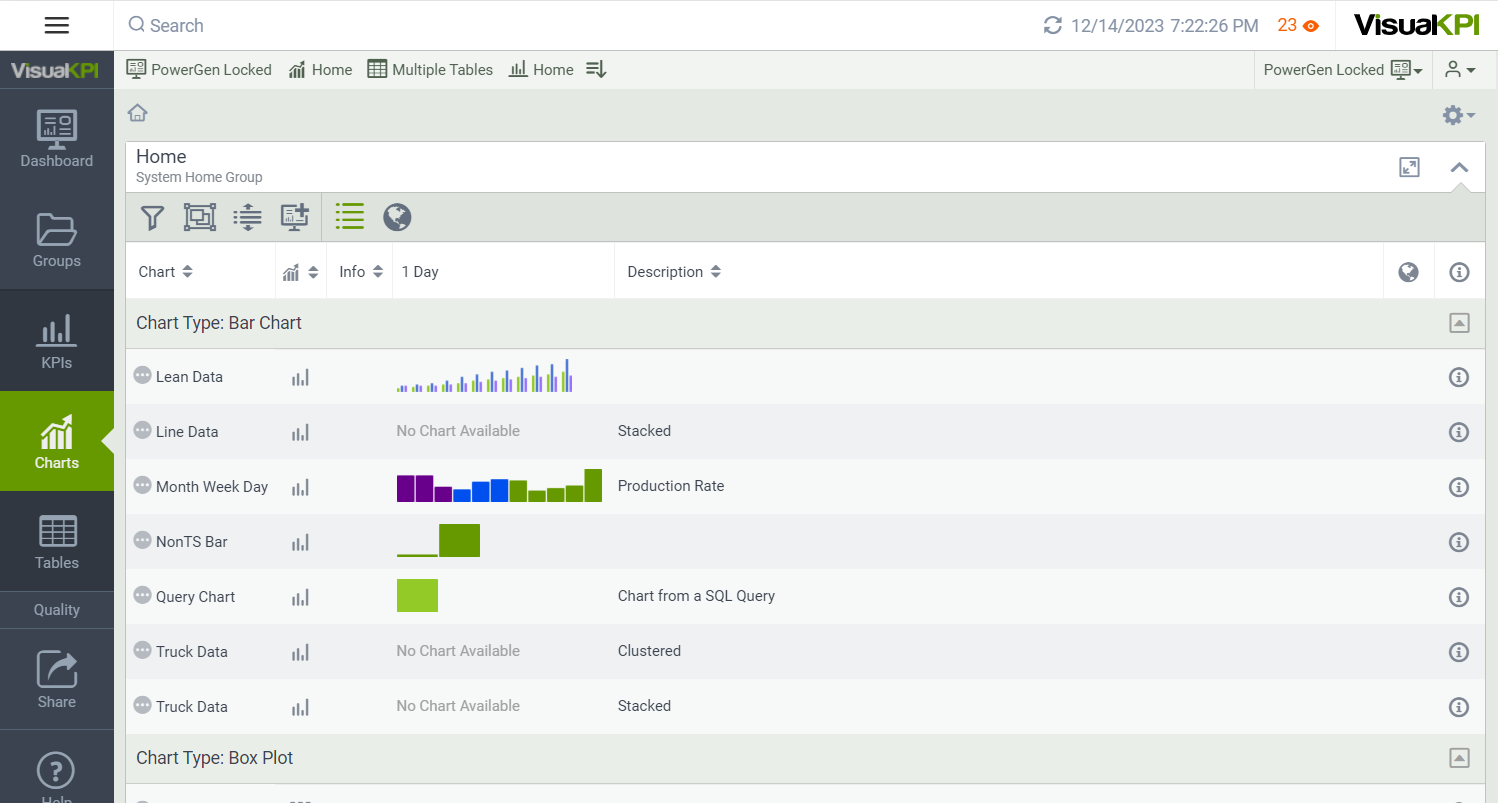Screen dimensions: 1498x803
Task: Open info icon for Lean Data row
Action: point(1459,377)
